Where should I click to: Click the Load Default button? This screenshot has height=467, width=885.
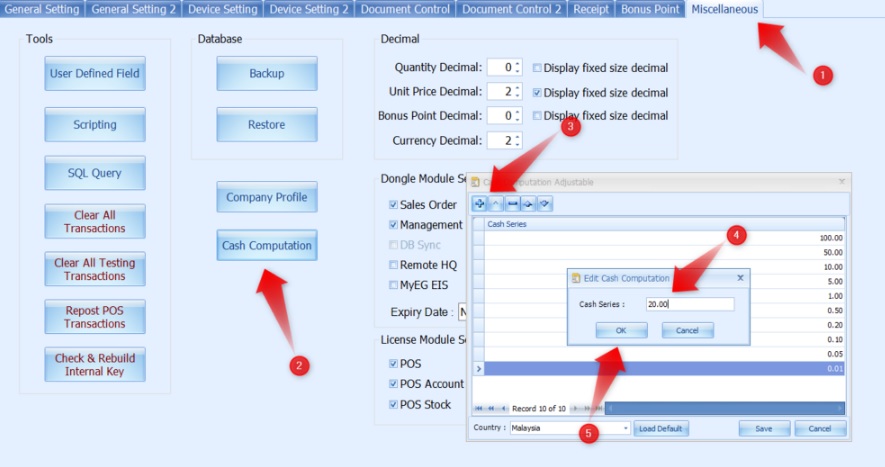pyautogui.click(x=661, y=428)
